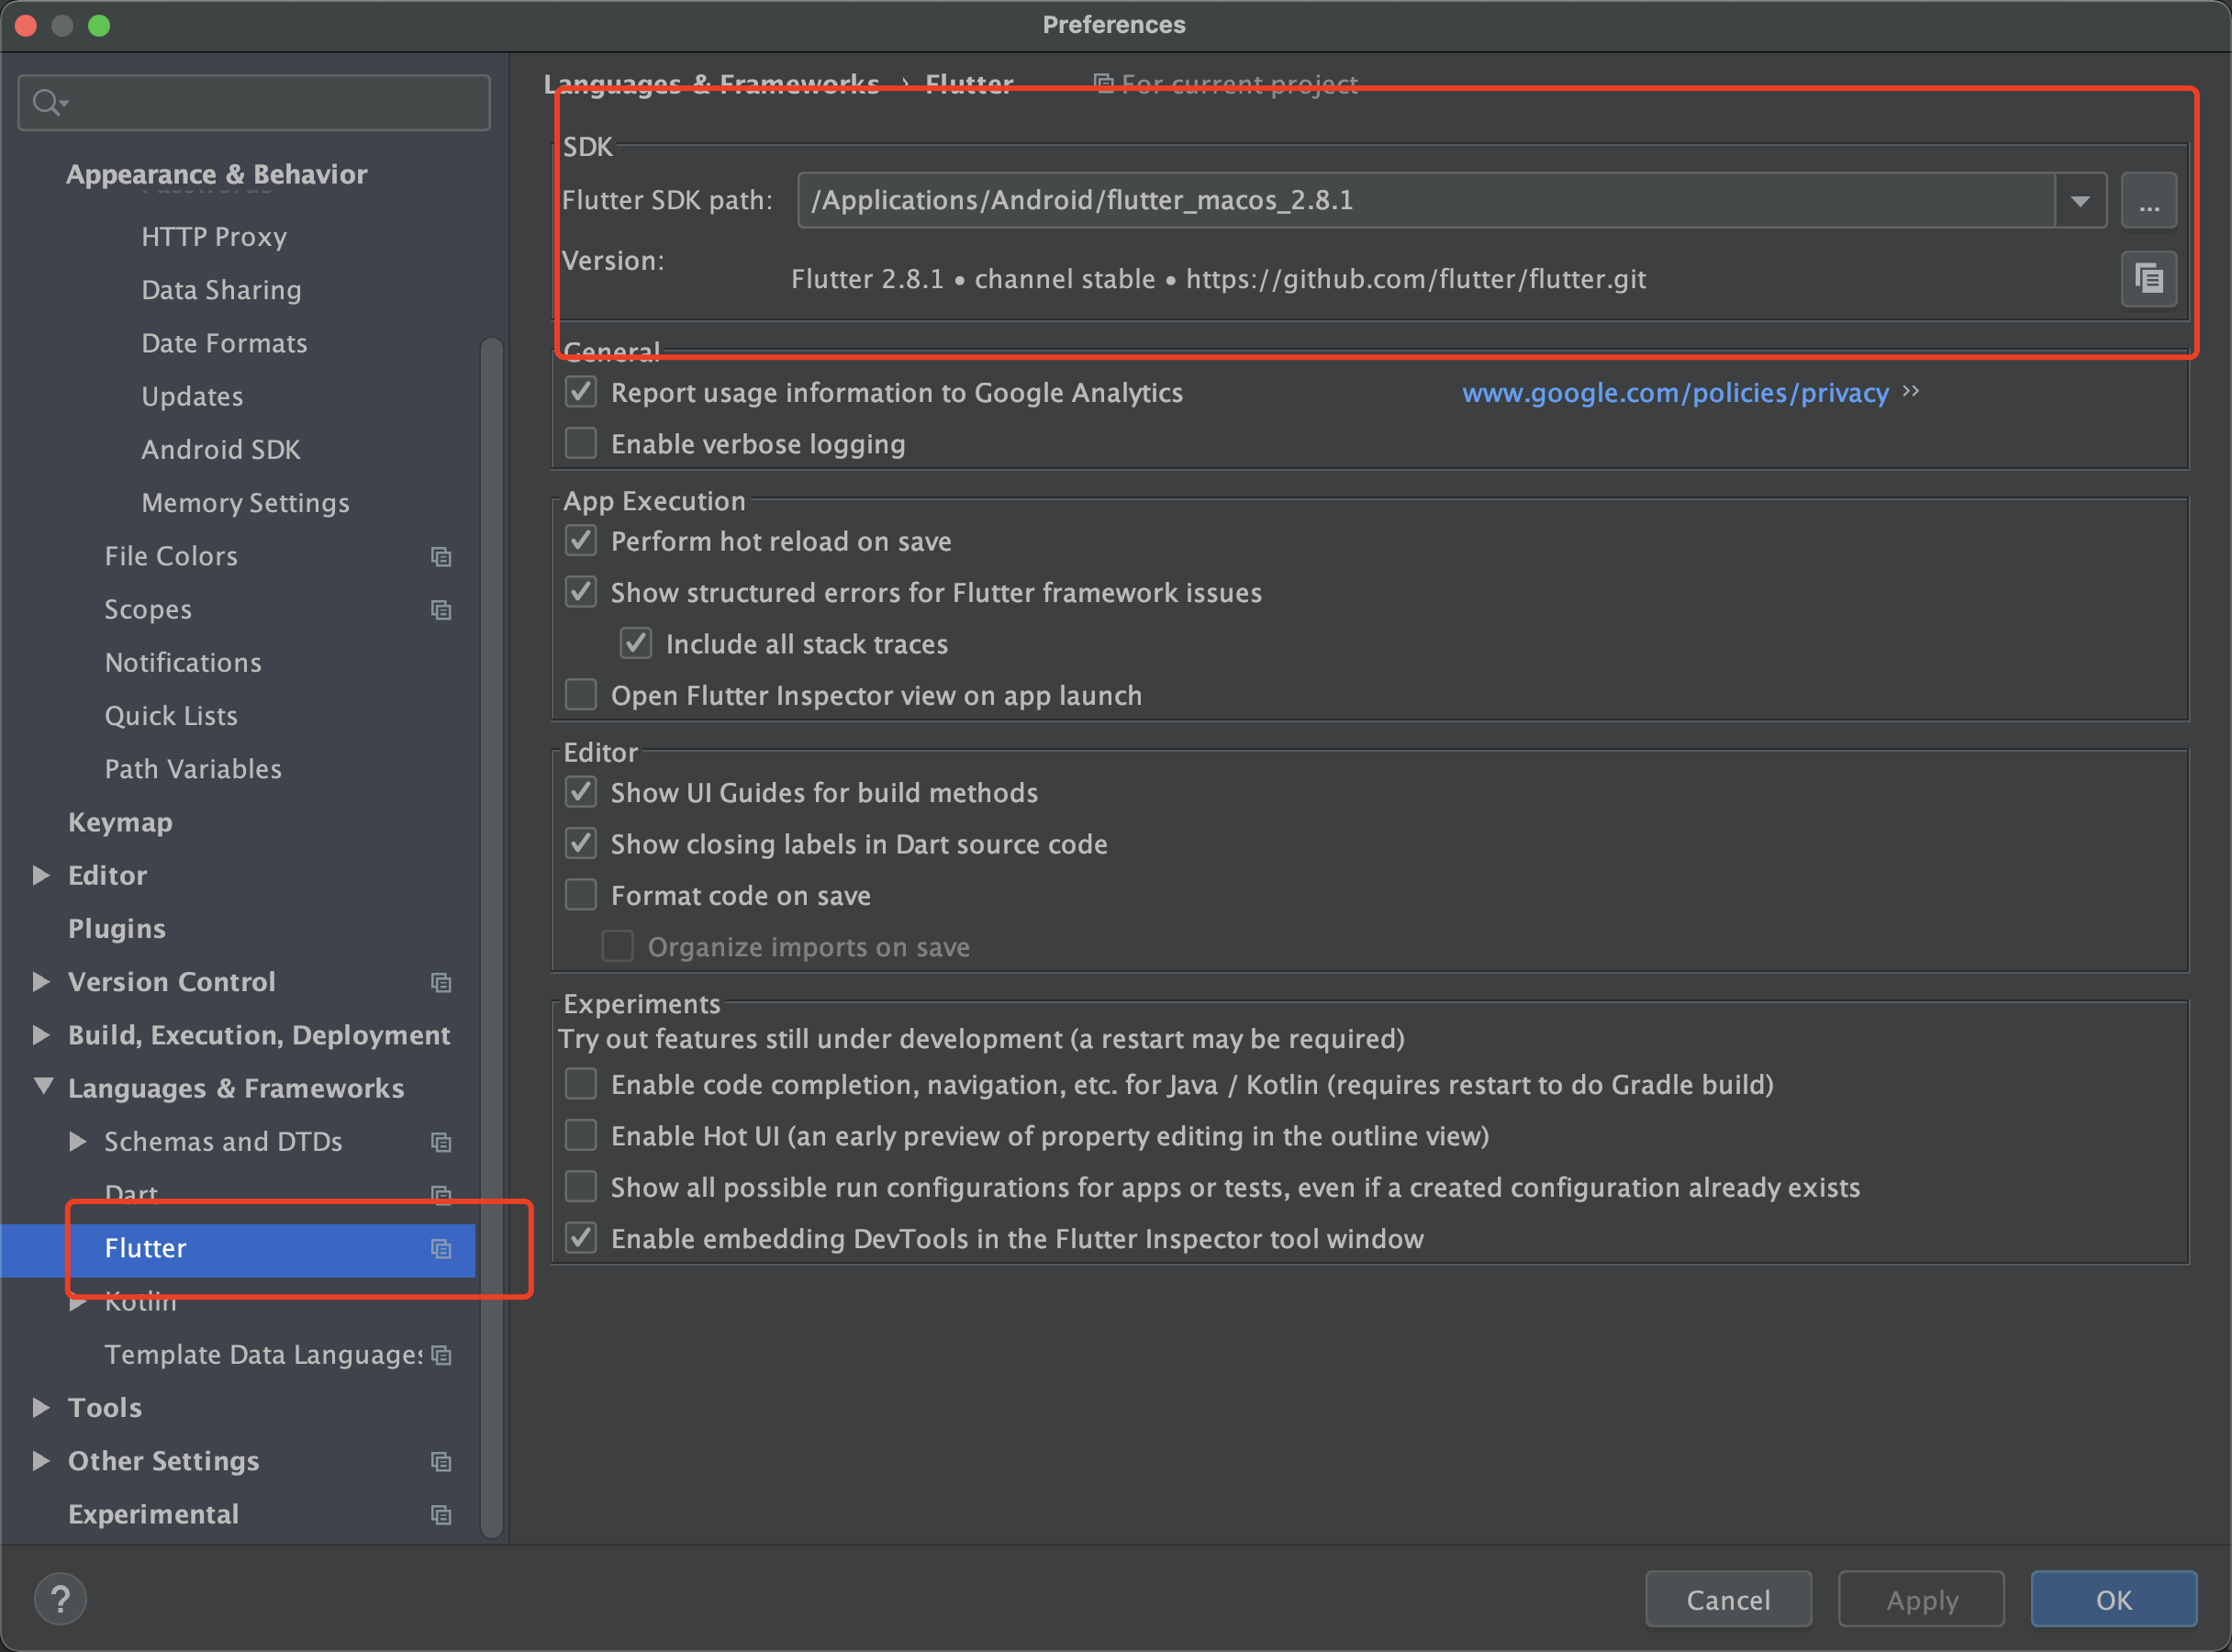Collapse Languages & Frameworks tree node
The height and width of the screenshot is (1652, 2232).
(x=43, y=1087)
